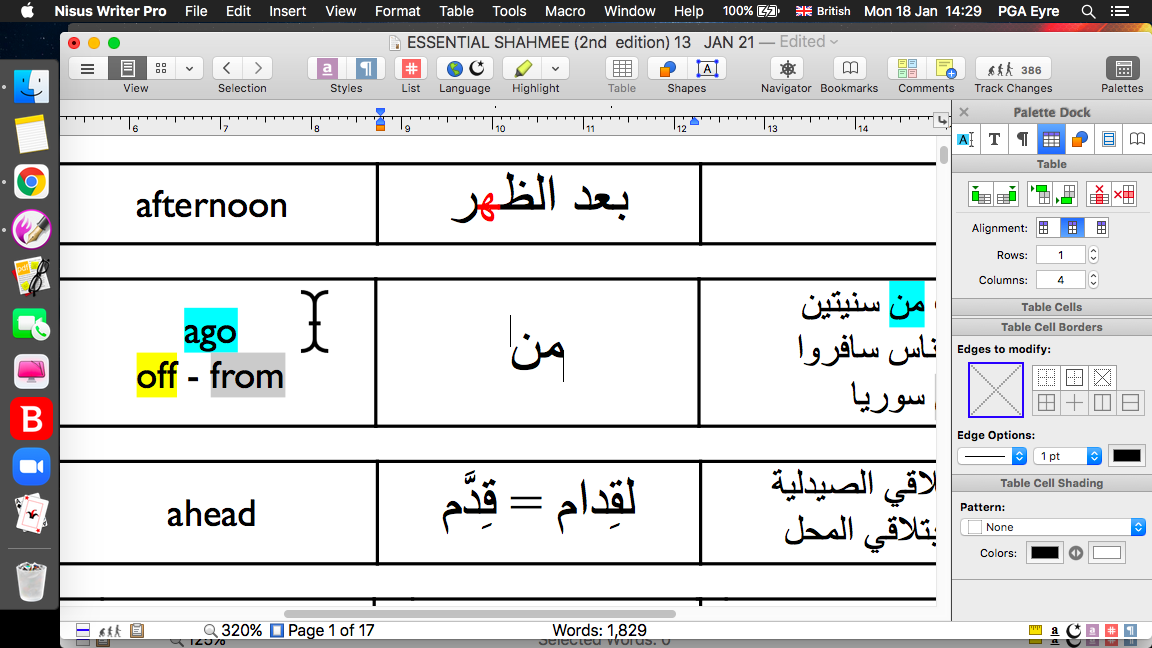Image resolution: width=1152 pixels, height=648 pixels.
Task: Collapse the Table Cell Shading section header
Action: pos(1051,483)
